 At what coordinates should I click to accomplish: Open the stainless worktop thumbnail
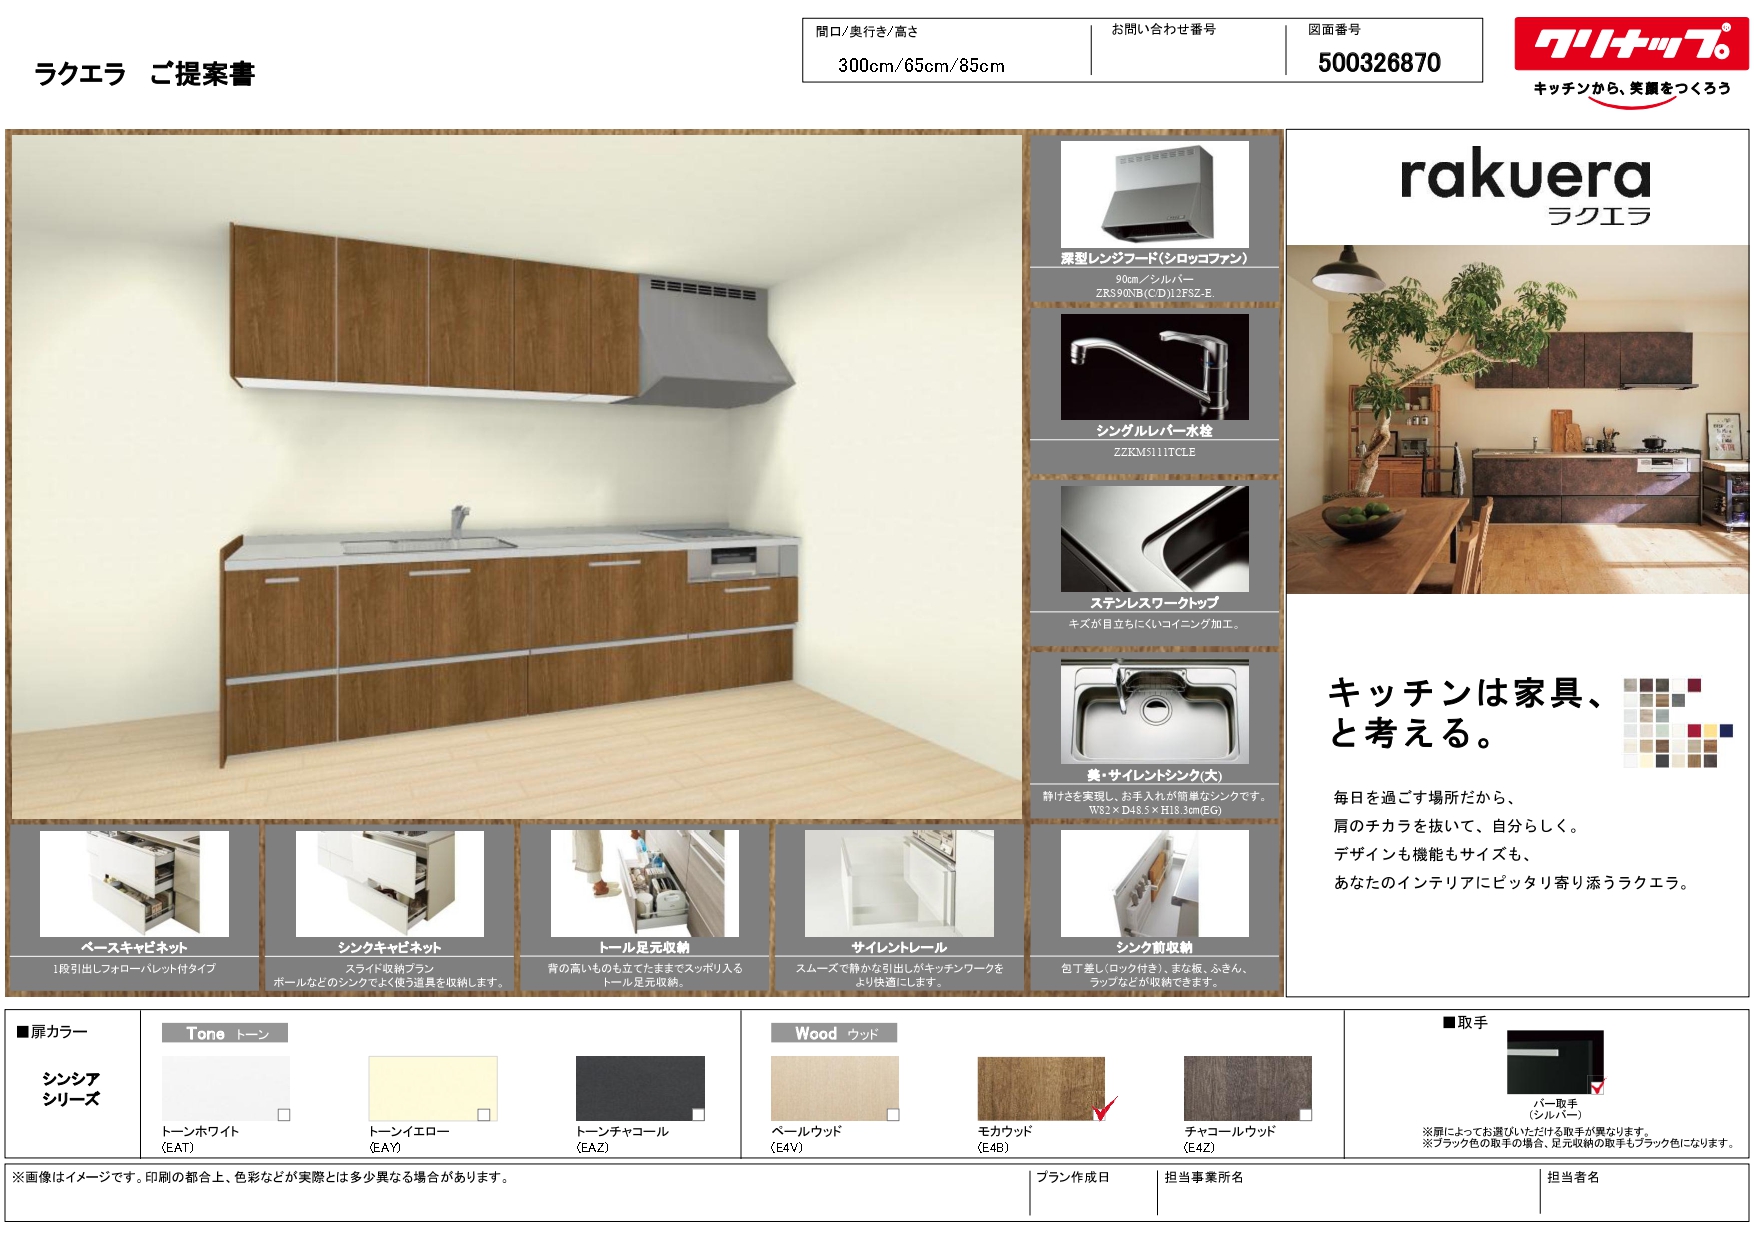coord(1154,539)
